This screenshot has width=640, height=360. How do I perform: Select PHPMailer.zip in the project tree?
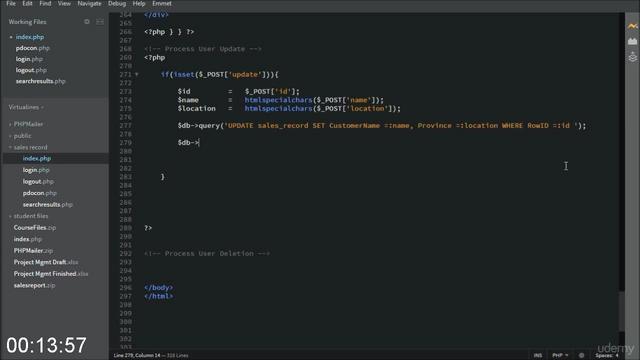(33, 251)
